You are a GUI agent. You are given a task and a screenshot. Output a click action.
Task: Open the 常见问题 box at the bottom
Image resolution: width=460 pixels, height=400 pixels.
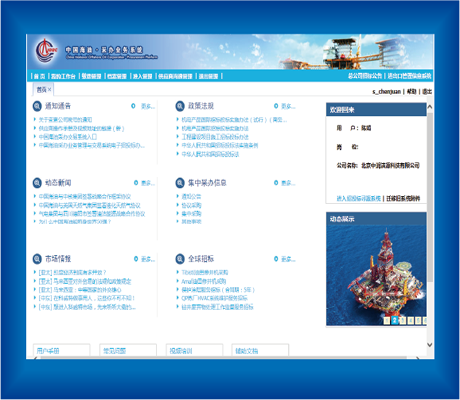pos(128,350)
